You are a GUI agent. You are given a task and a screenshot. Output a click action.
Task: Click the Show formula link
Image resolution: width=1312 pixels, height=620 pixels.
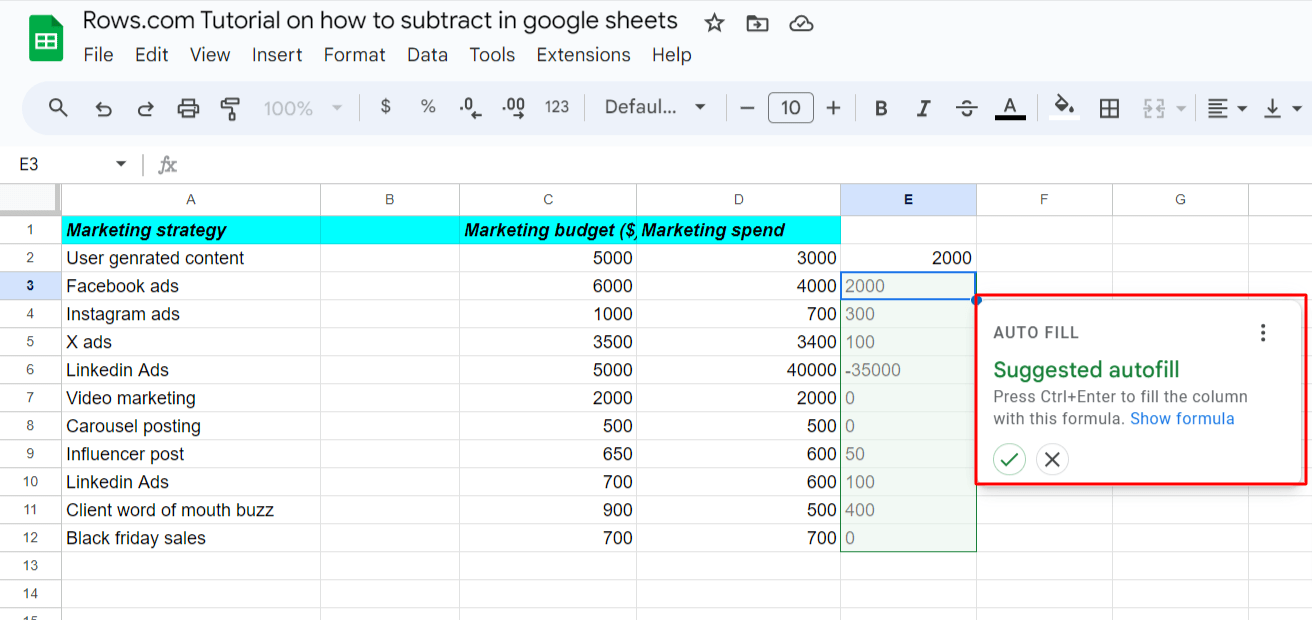1182,418
